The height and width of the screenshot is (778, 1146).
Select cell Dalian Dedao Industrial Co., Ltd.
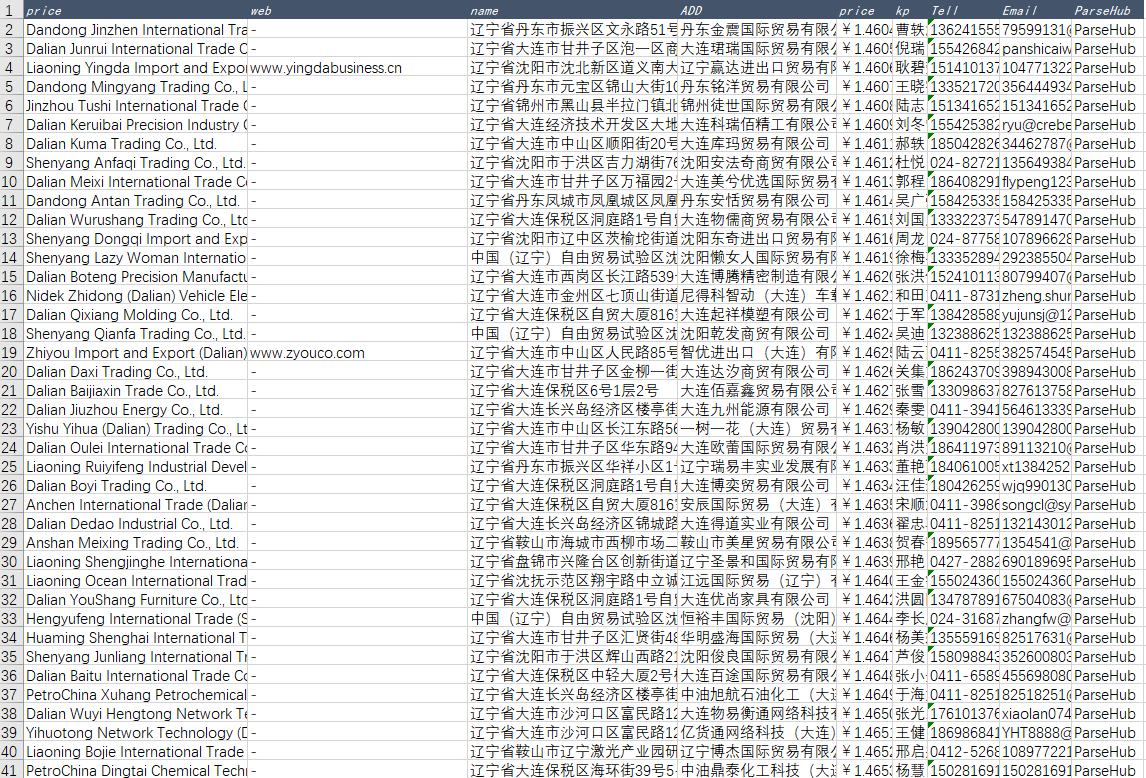coord(136,524)
